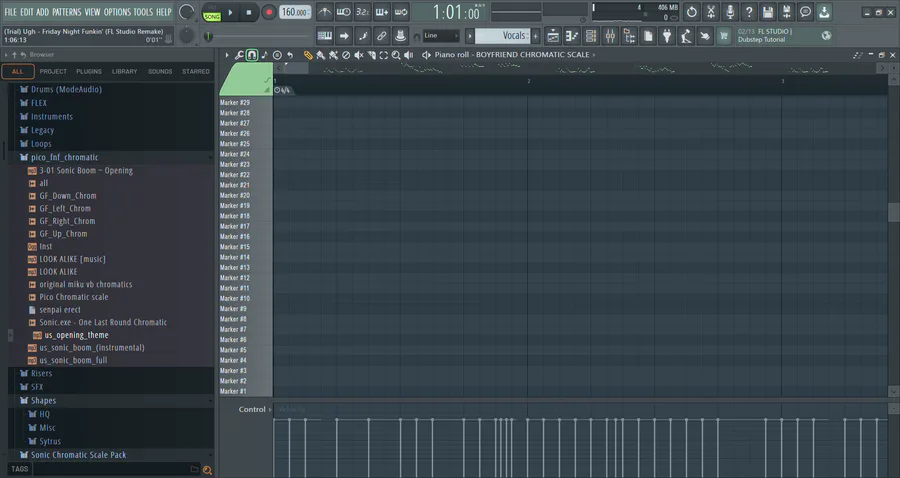
Task: Open touch keyboard hand icon
Action: 705,36
